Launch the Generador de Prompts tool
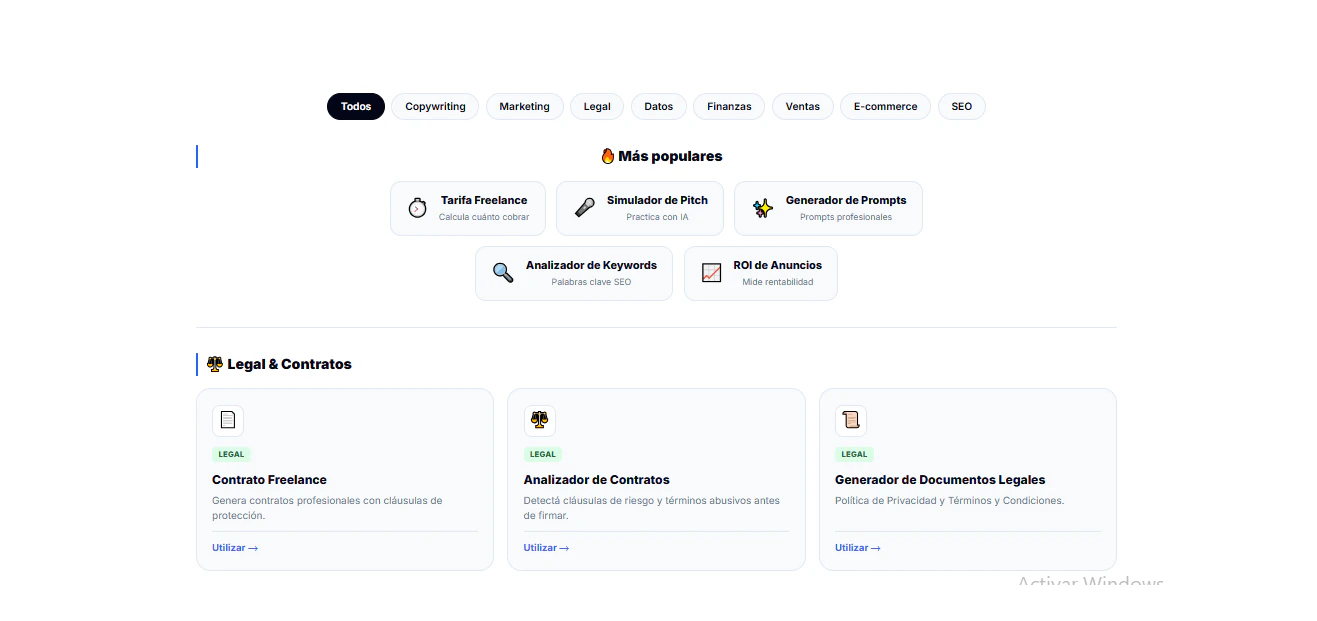 [828, 208]
